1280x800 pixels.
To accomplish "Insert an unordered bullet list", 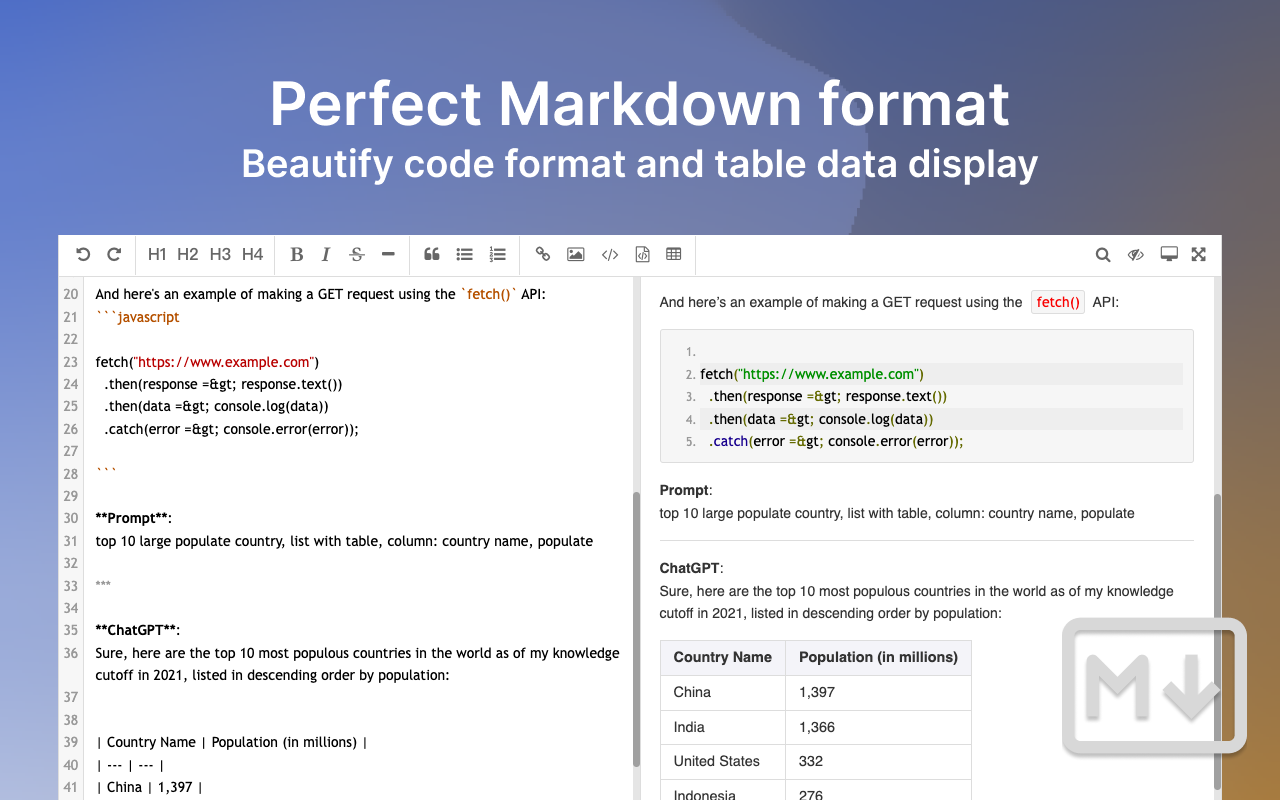I will [x=464, y=255].
